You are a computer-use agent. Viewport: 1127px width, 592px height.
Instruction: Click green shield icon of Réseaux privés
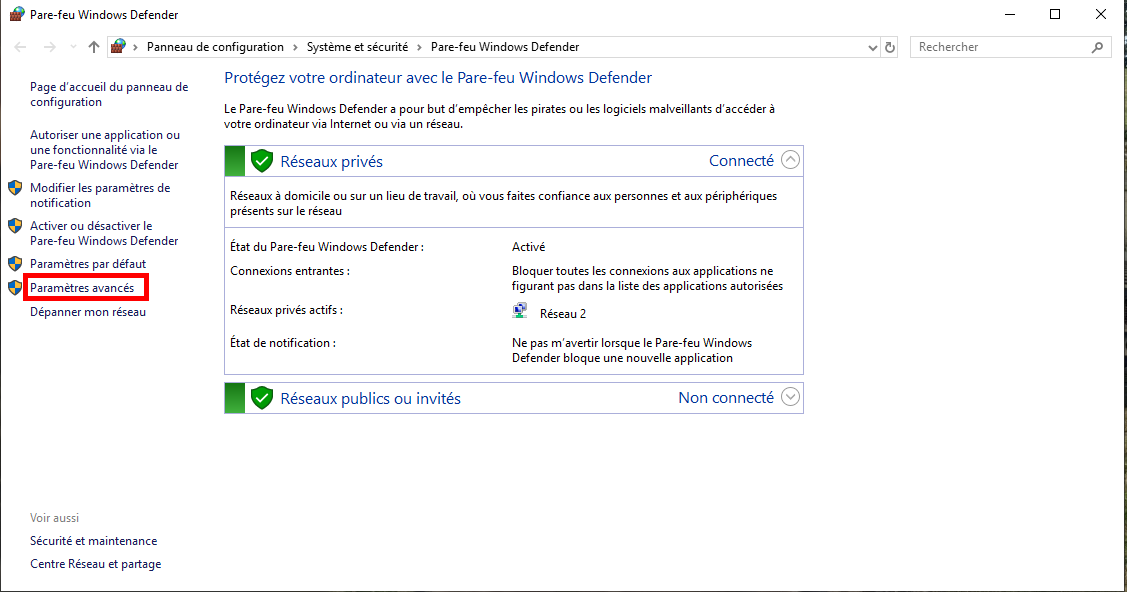[x=262, y=161]
